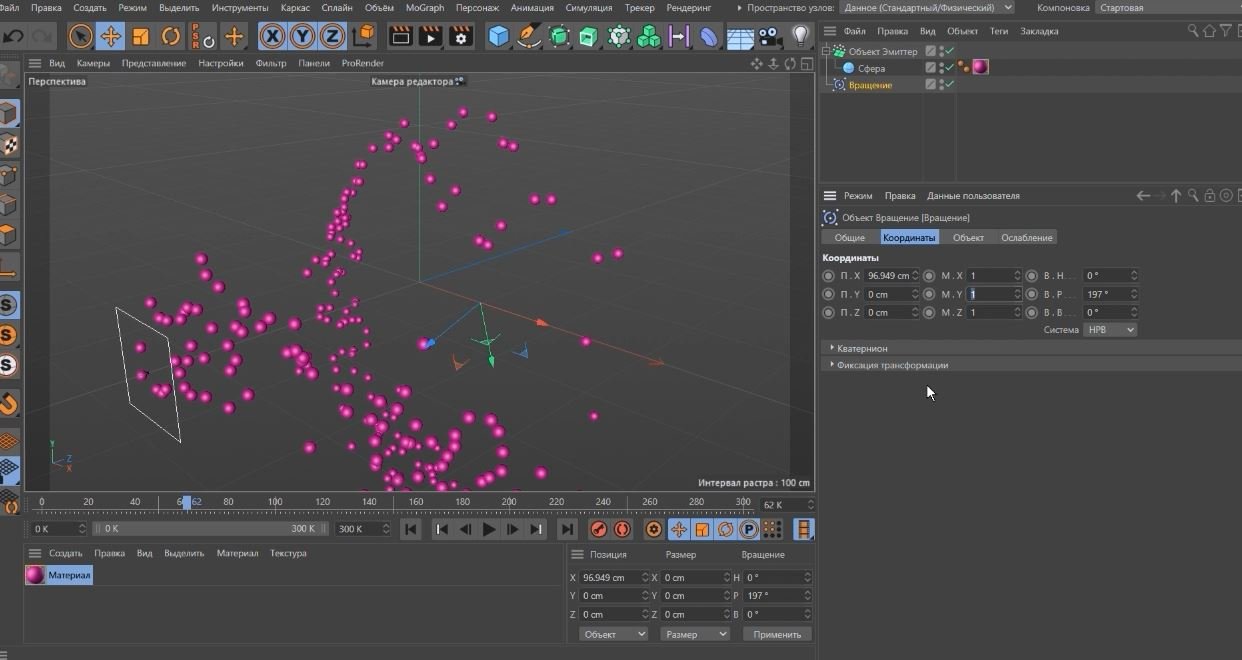Open keyframe selection gear icon
The height and width of the screenshot is (660, 1242).
pyautogui.click(x=655, y=529)
